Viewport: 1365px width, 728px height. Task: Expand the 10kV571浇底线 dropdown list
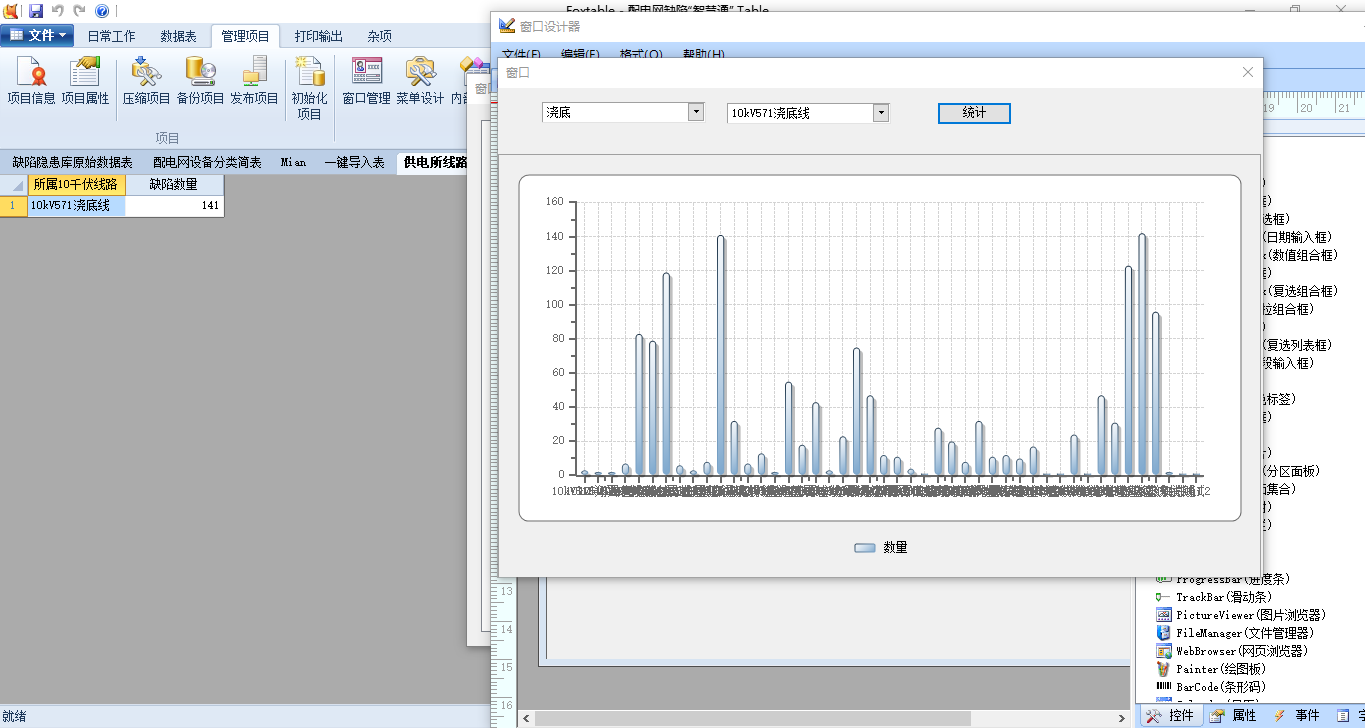pyautogui.click(x=881, y=113)
